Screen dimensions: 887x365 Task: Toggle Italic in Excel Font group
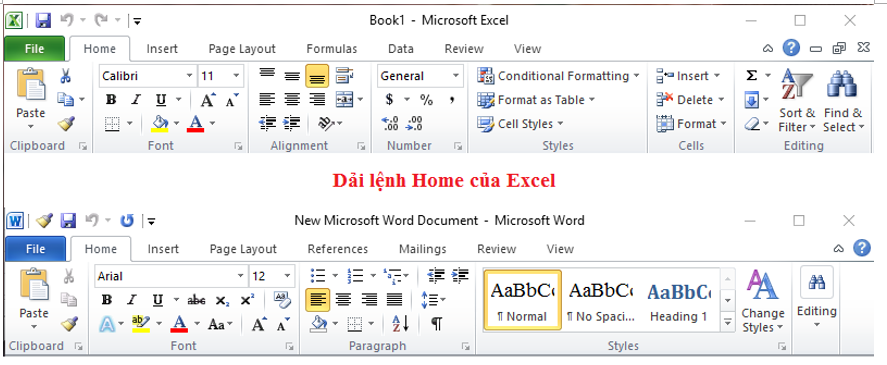136,100
